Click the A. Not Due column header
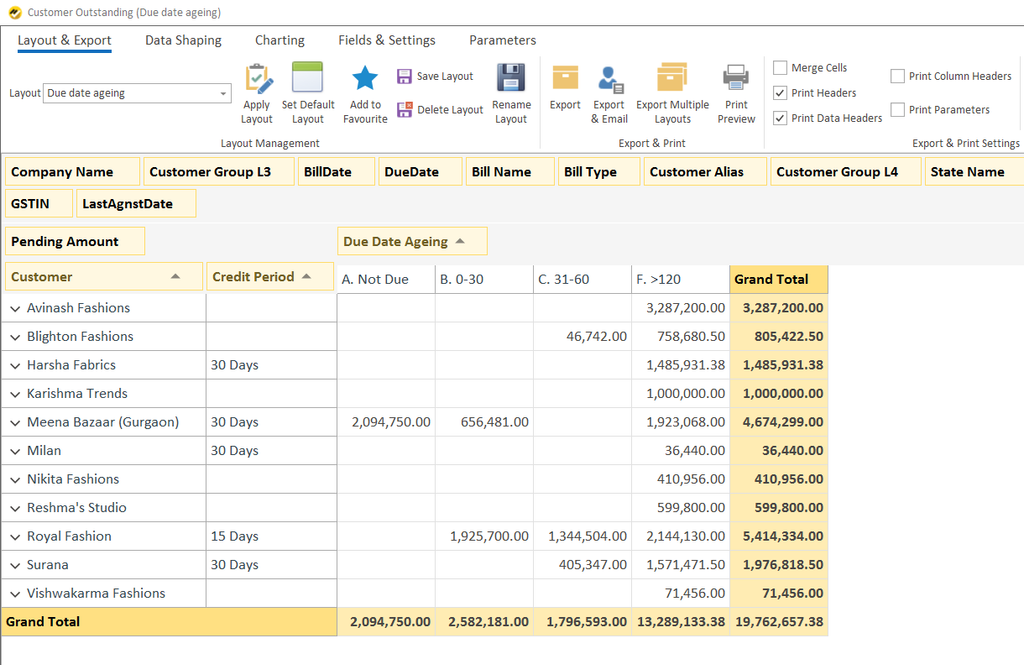 [386, 279]
